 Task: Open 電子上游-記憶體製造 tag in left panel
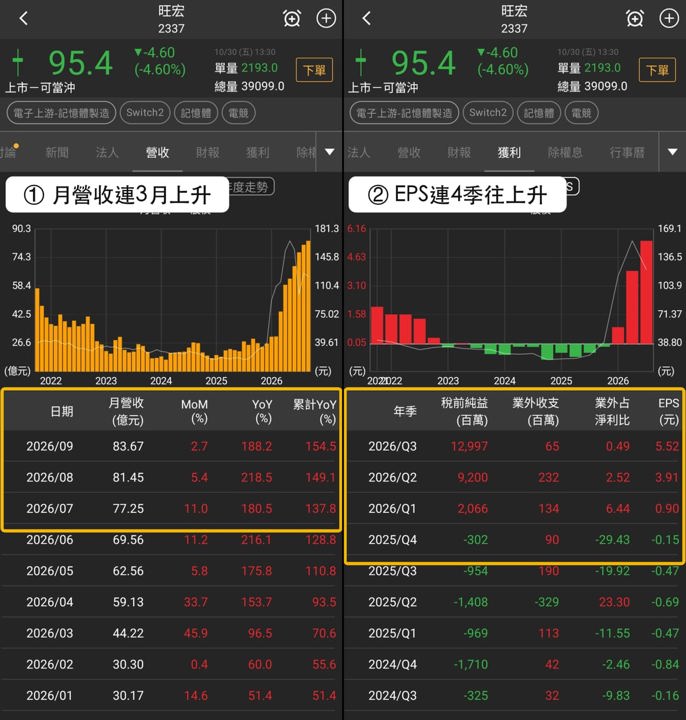pyautogui.click(x=61, y=113)
